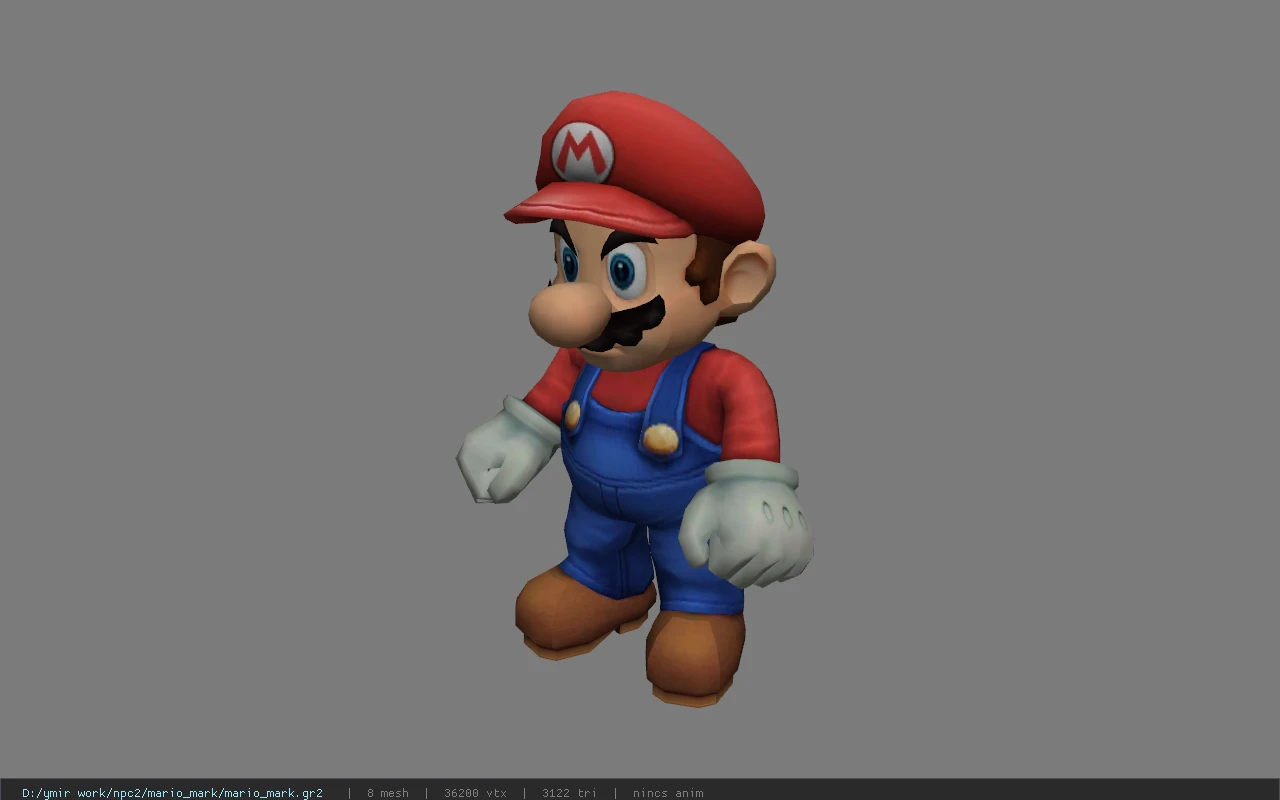The image size is (1280, 800).
Task: Click the mario_mark.gr2 file path in status bar
Action: pyautogui.click(x=172, y=793)
